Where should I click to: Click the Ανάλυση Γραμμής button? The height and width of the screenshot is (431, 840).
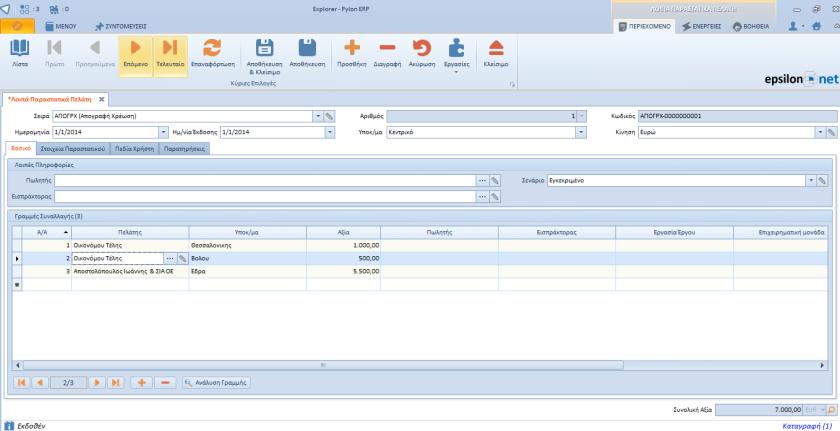[216, 383]
